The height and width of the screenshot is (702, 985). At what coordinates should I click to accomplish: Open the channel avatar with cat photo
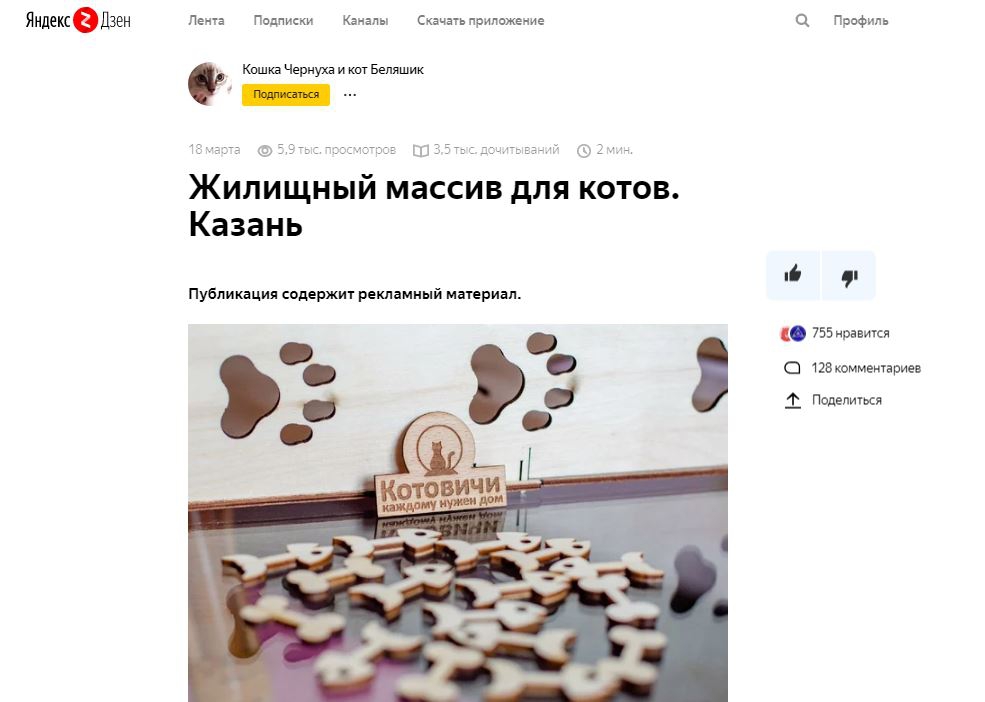210,84
